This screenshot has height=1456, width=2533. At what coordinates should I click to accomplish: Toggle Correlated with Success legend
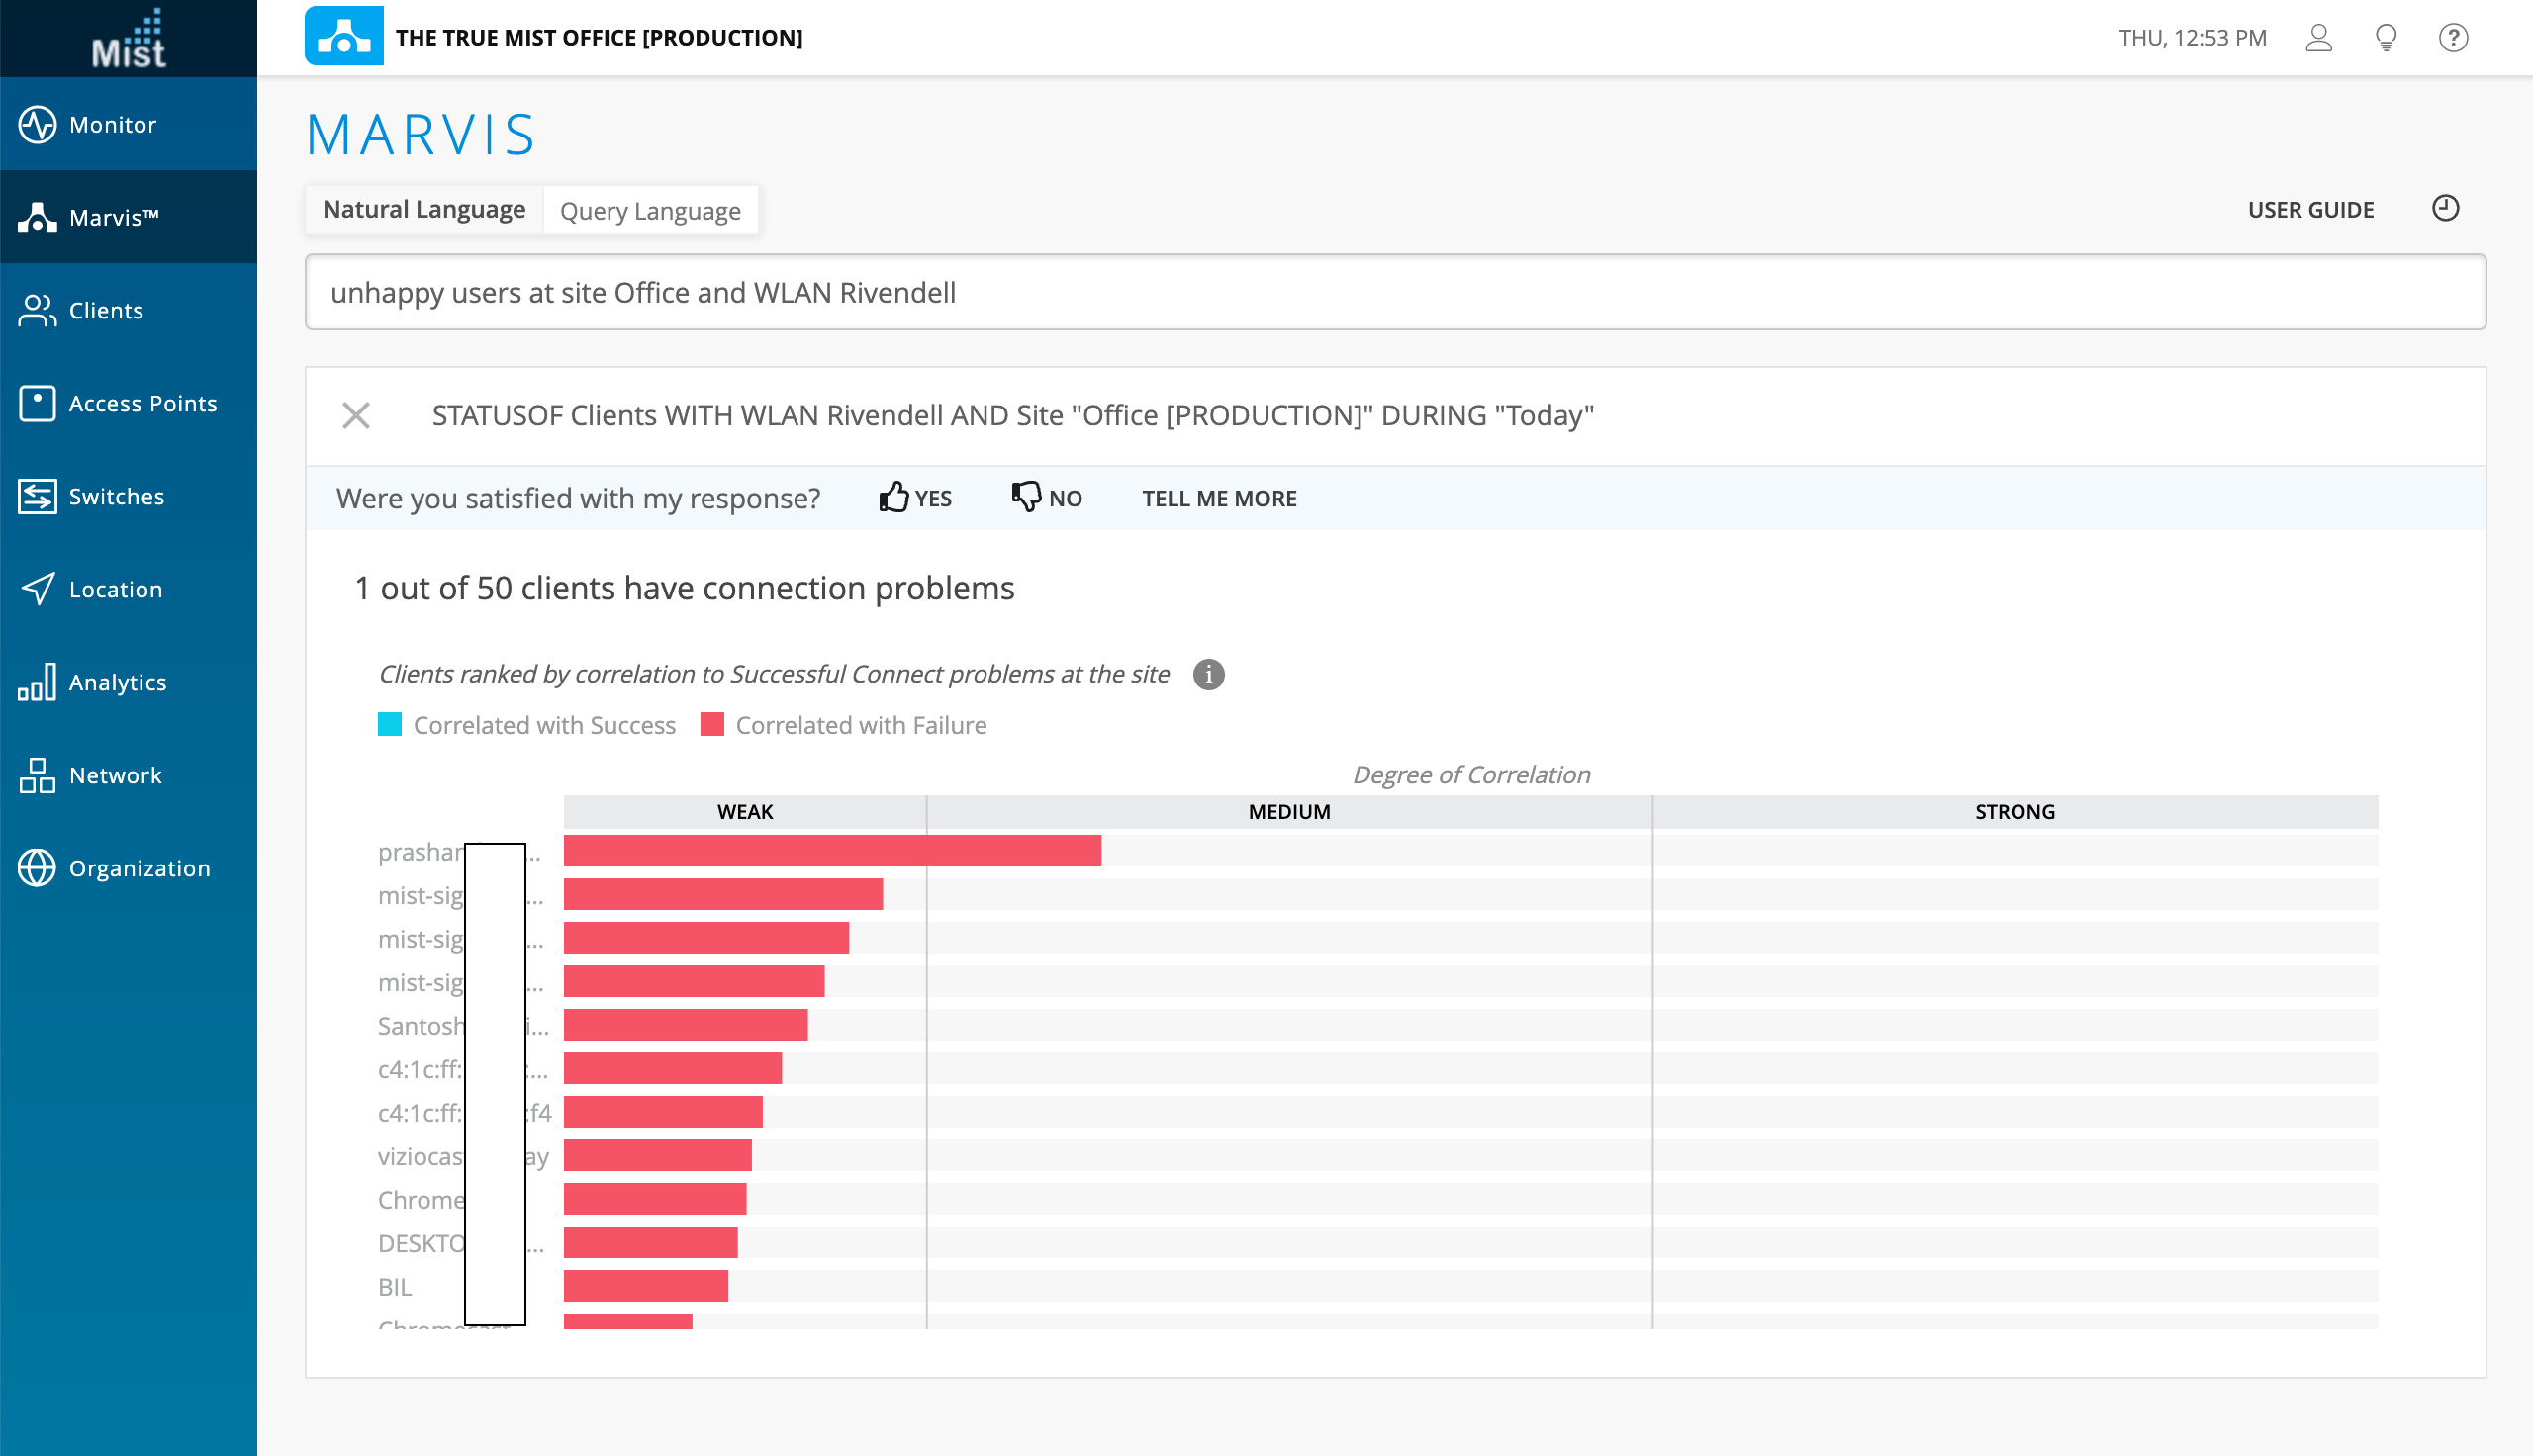(x=527, y=725)
